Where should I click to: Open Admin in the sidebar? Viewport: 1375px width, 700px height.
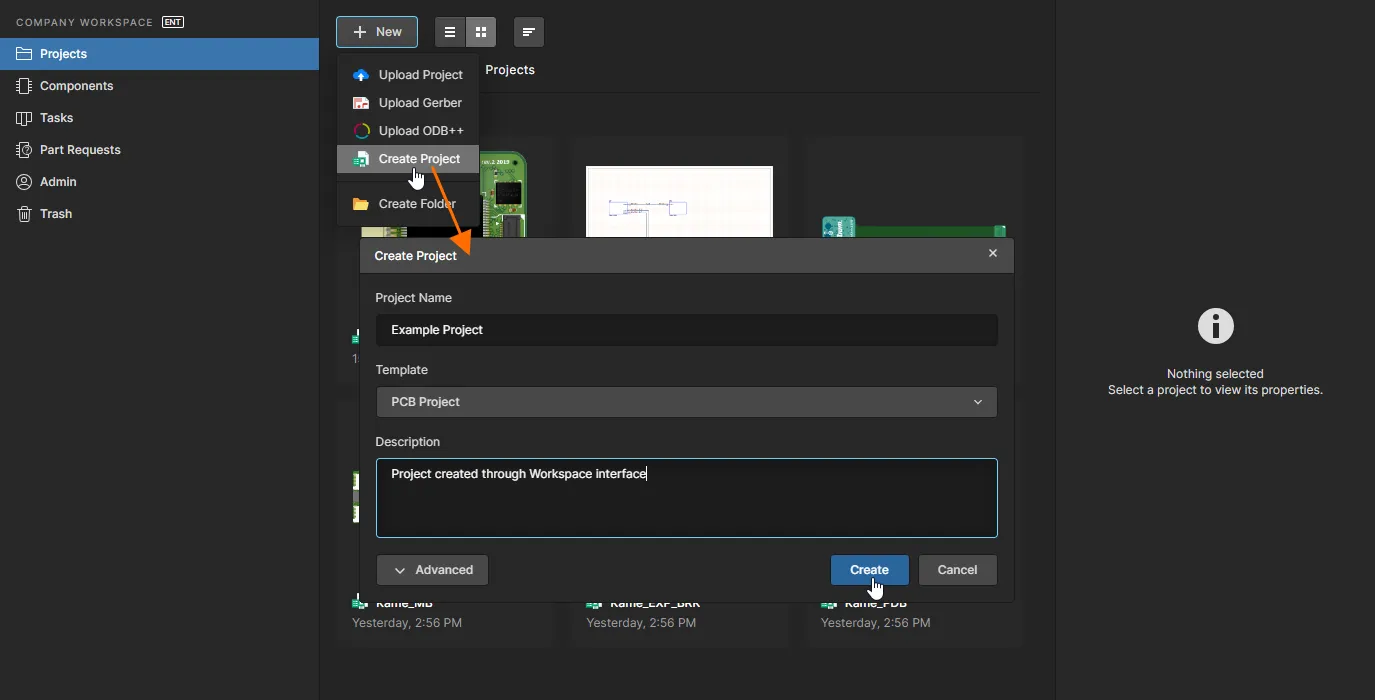point(159,182)
